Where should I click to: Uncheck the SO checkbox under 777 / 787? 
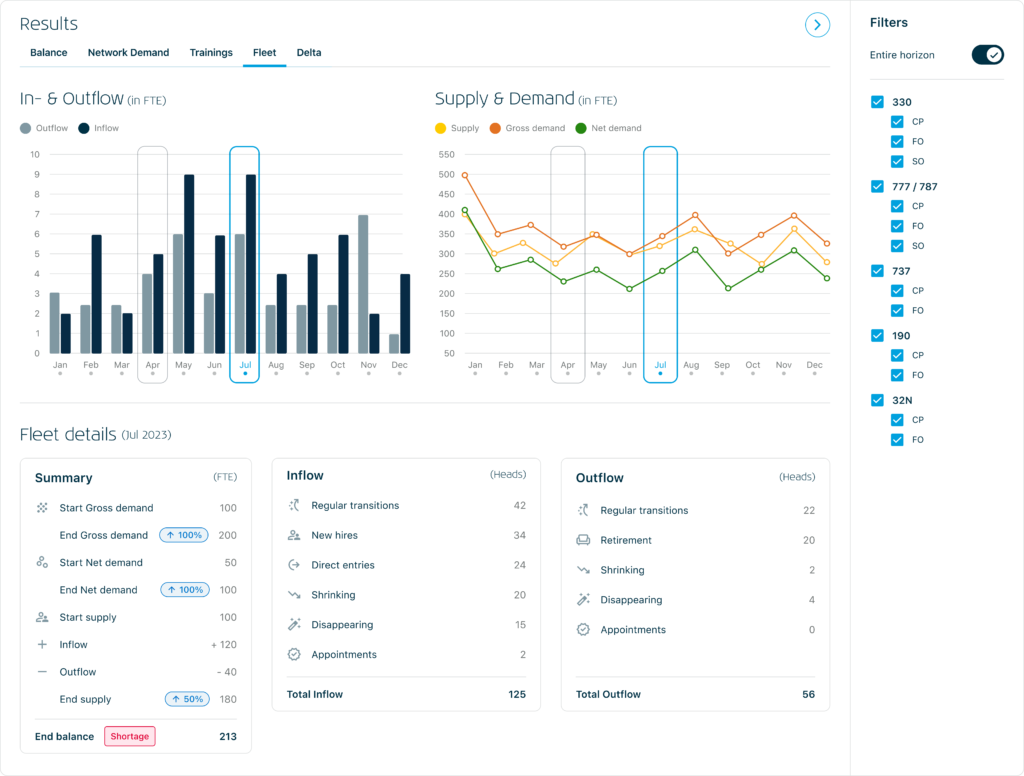click(897, 246)
